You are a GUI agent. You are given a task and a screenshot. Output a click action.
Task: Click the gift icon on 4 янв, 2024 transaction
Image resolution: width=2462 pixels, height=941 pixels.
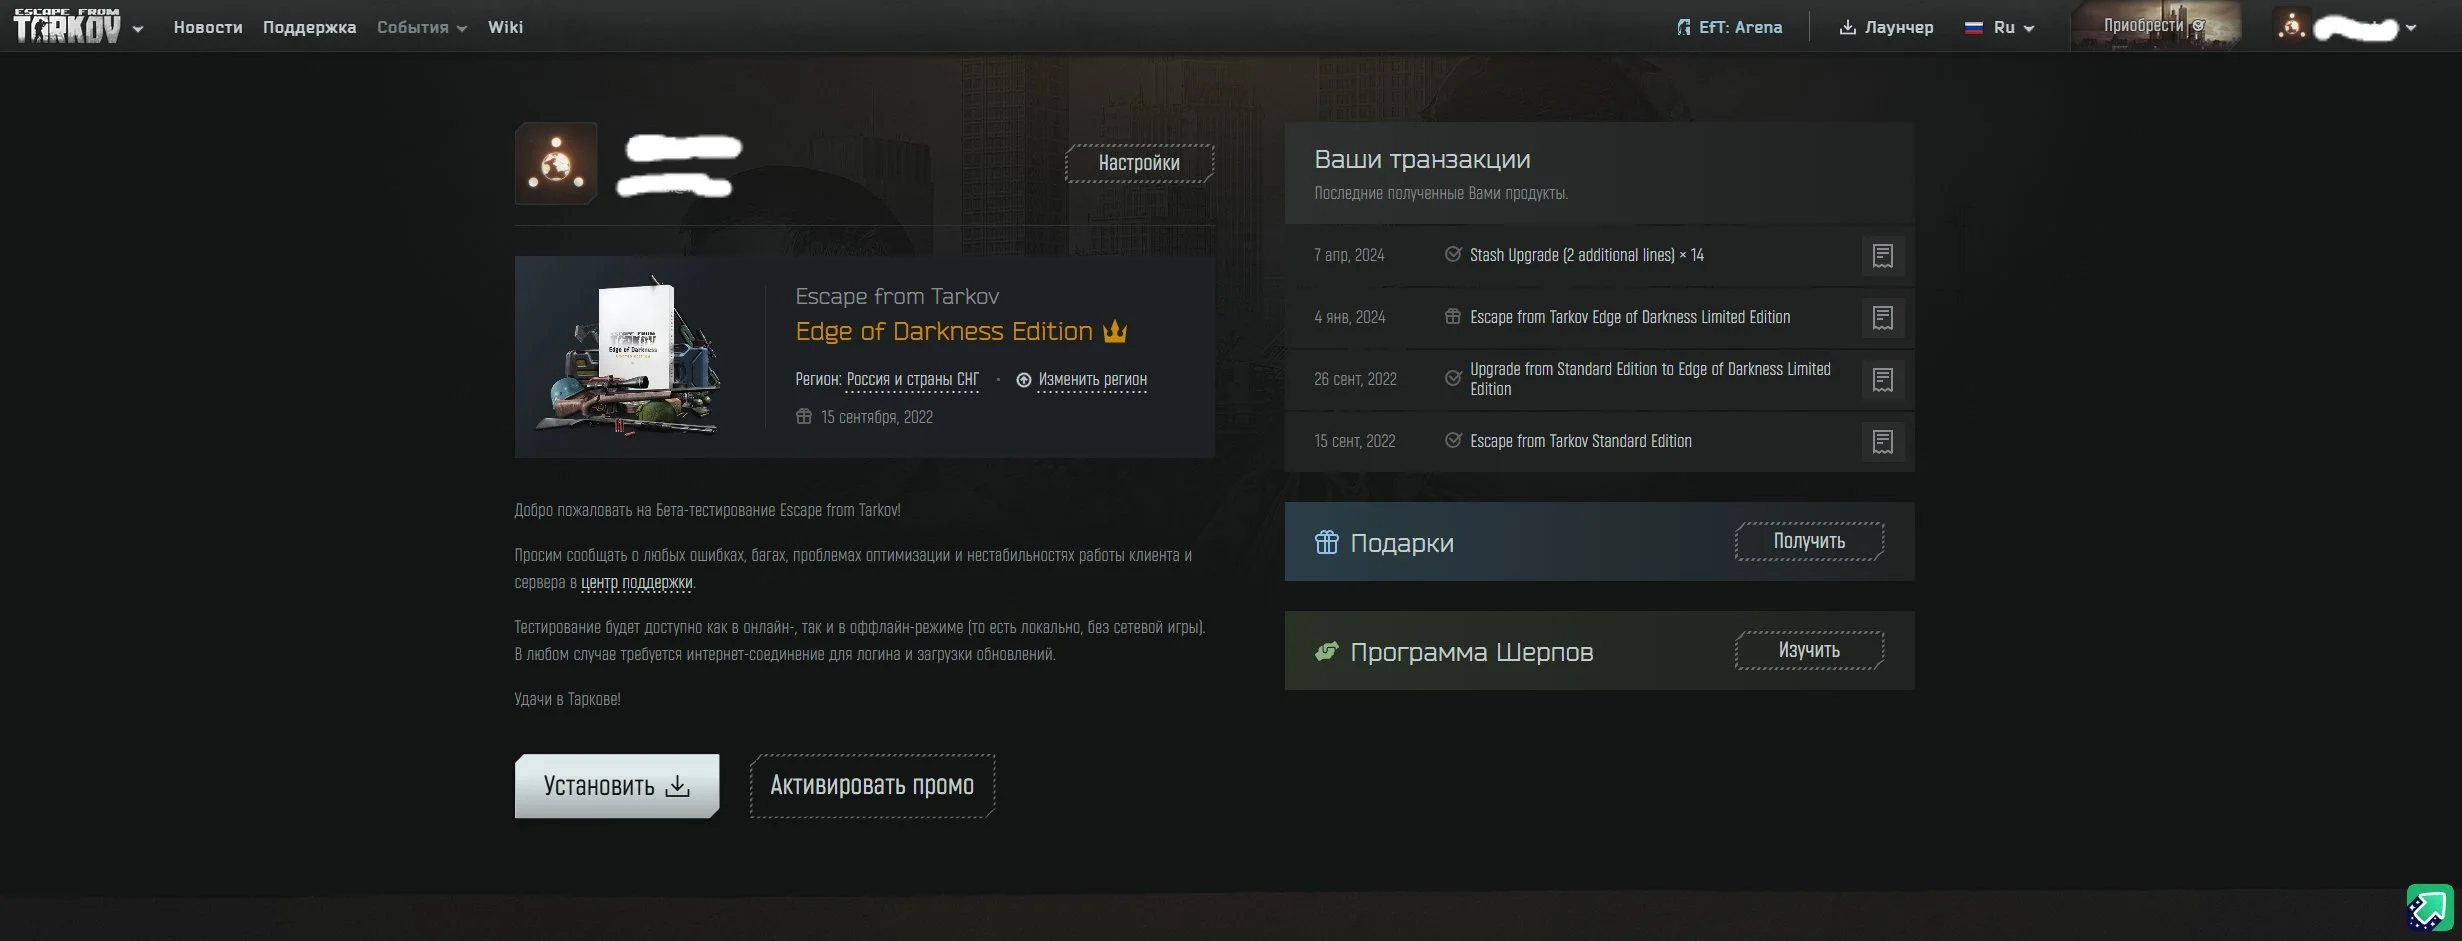click(1453, 316)
